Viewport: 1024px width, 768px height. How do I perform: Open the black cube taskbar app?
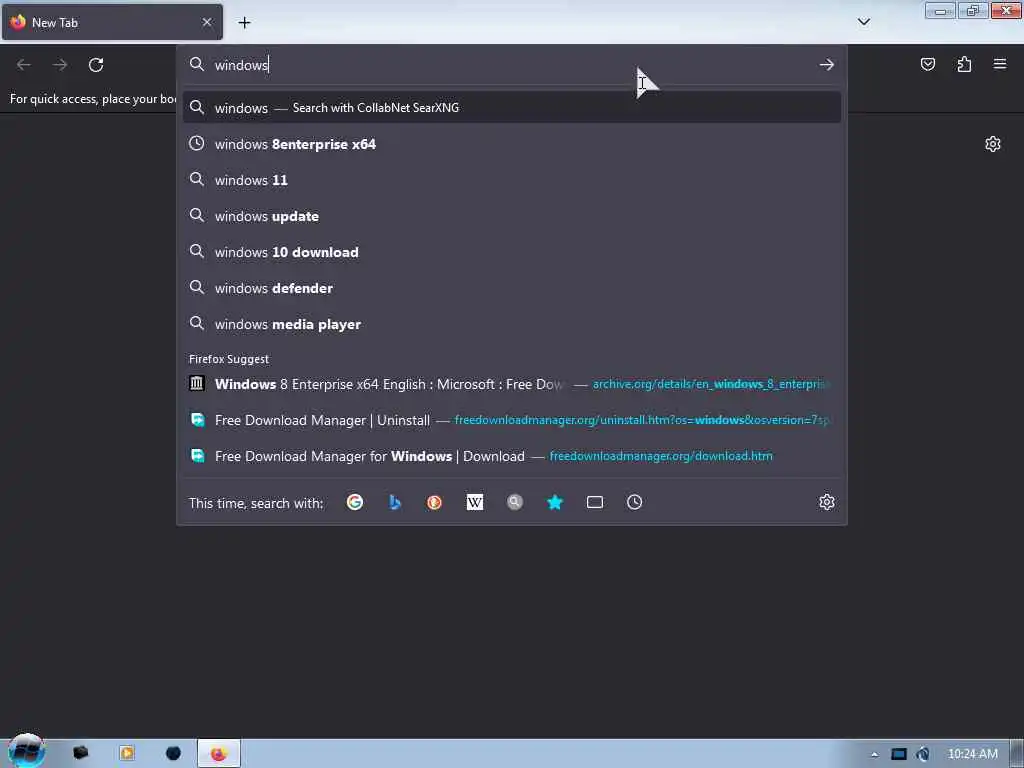(81, 753)
